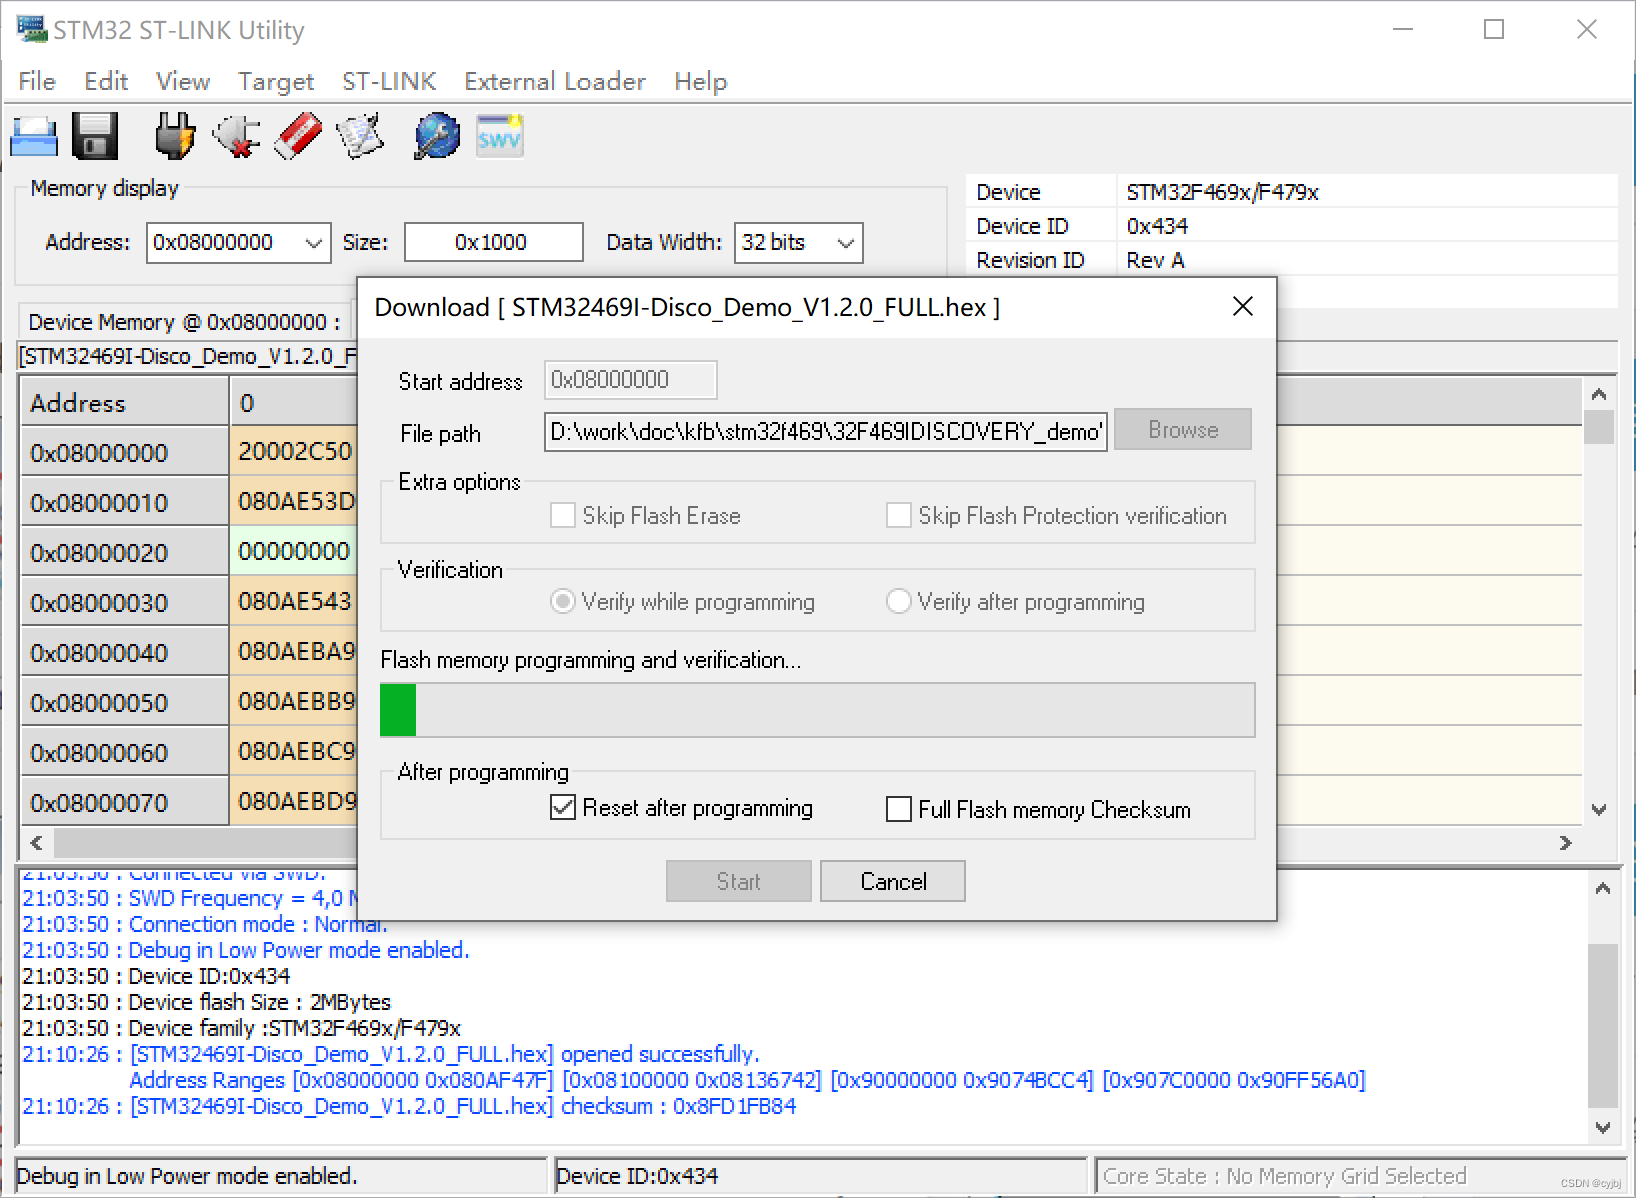Select the Device Memory @ 0x08000000 tab

(x=184, y=322)
